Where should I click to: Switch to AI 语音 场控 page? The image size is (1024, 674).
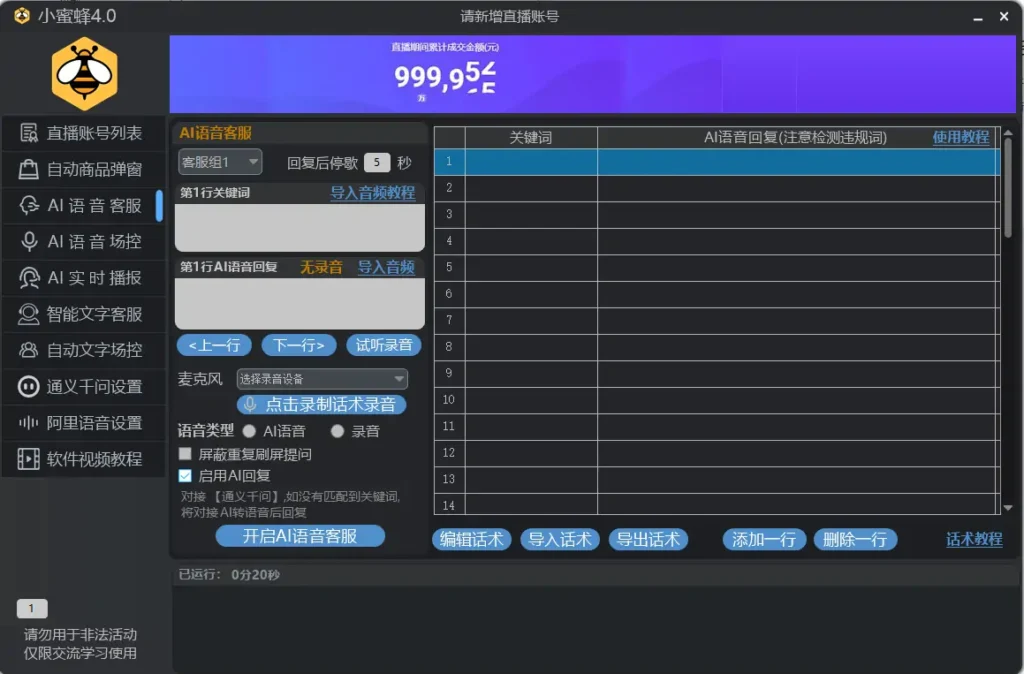[83, 242]
